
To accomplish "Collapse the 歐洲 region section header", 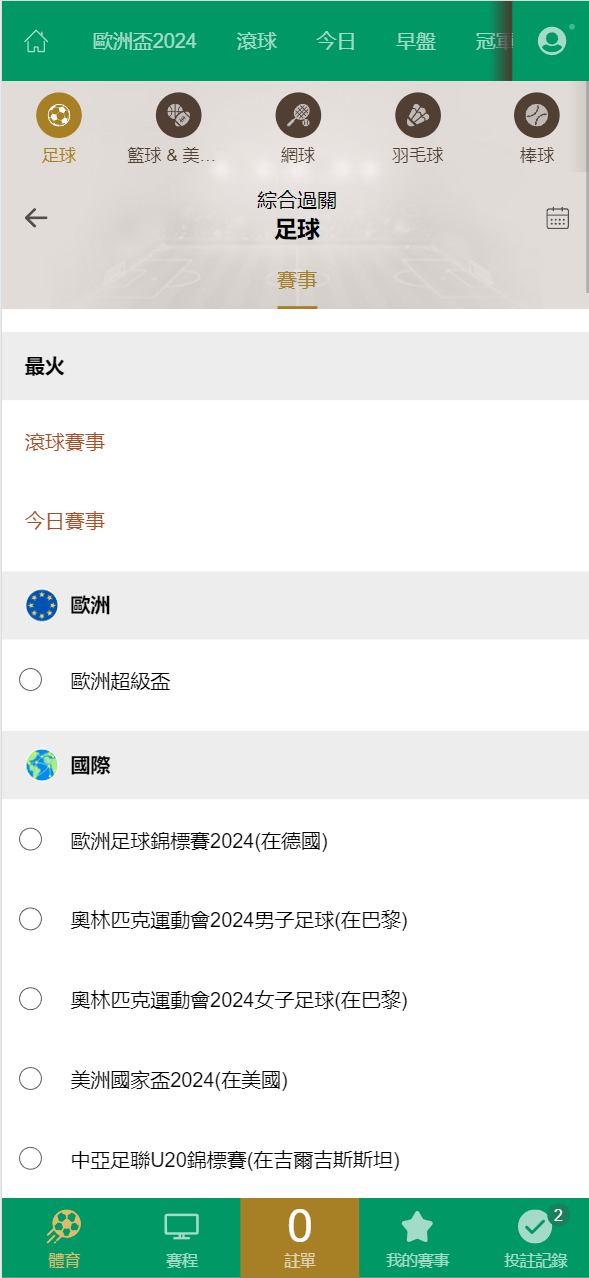I will pos(295,605).
